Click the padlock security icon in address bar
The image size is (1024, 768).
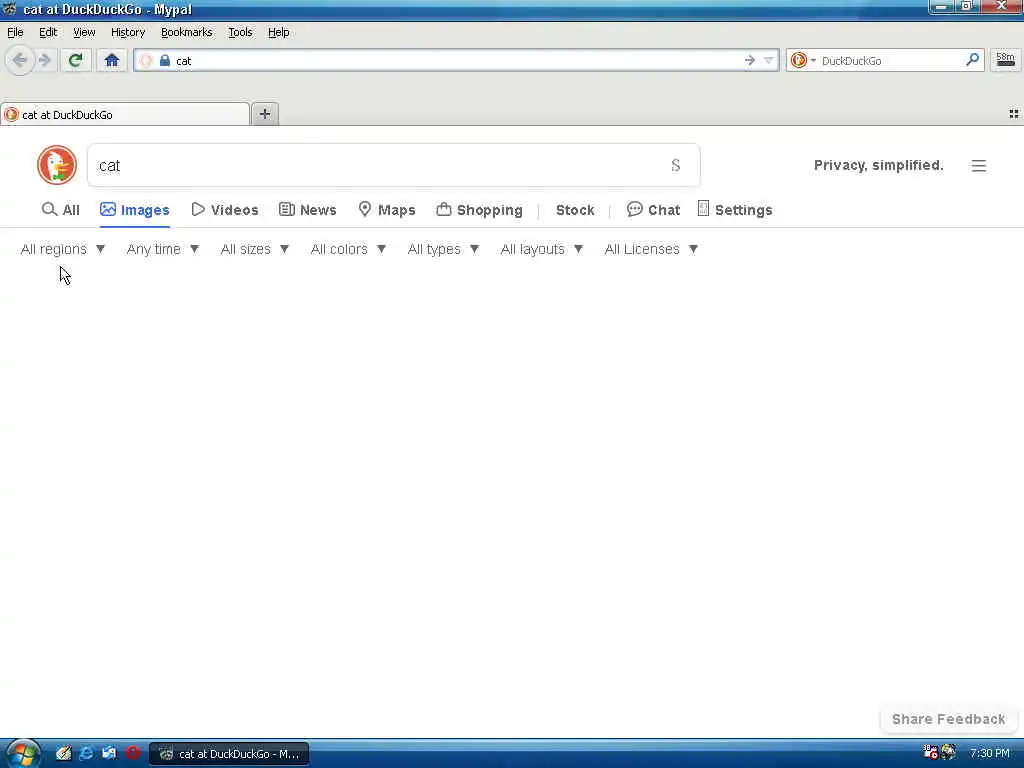click(x=165, y=61)
